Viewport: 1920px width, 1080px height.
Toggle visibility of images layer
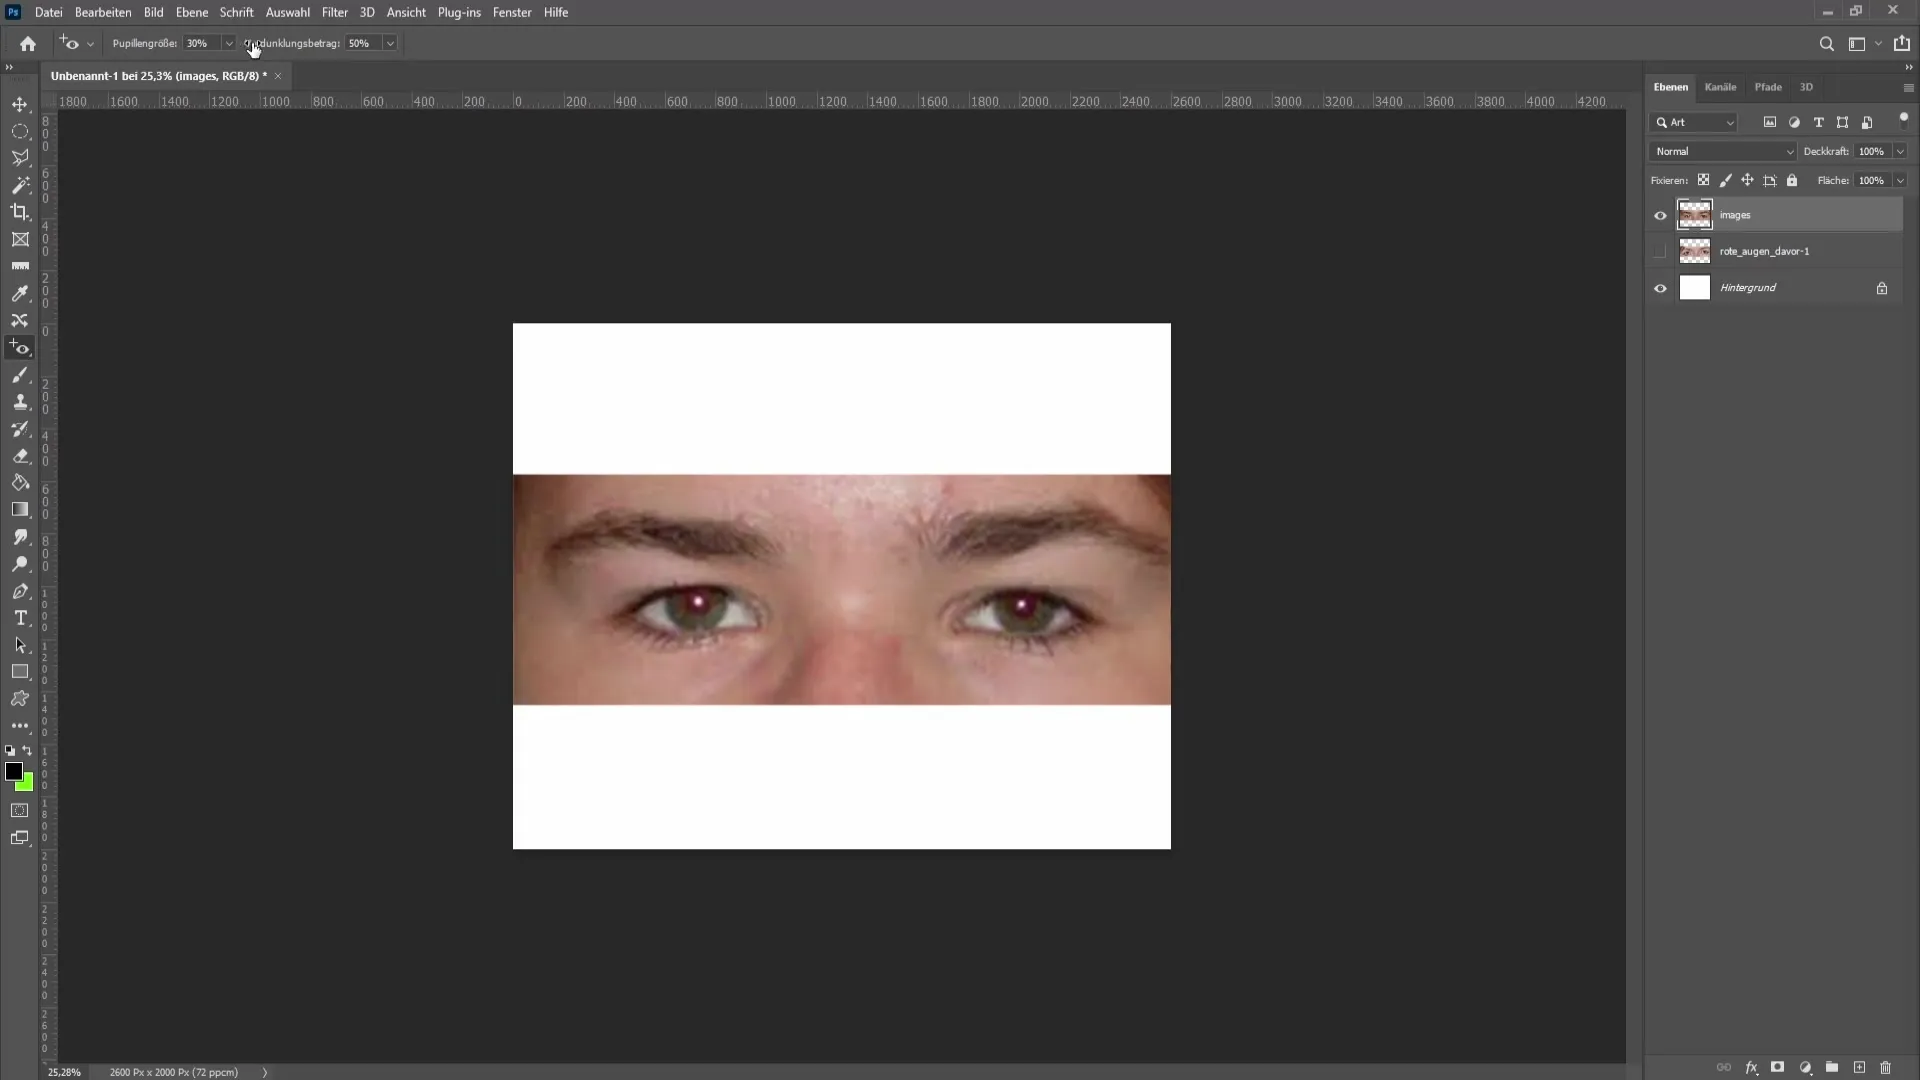(1659, 215)
